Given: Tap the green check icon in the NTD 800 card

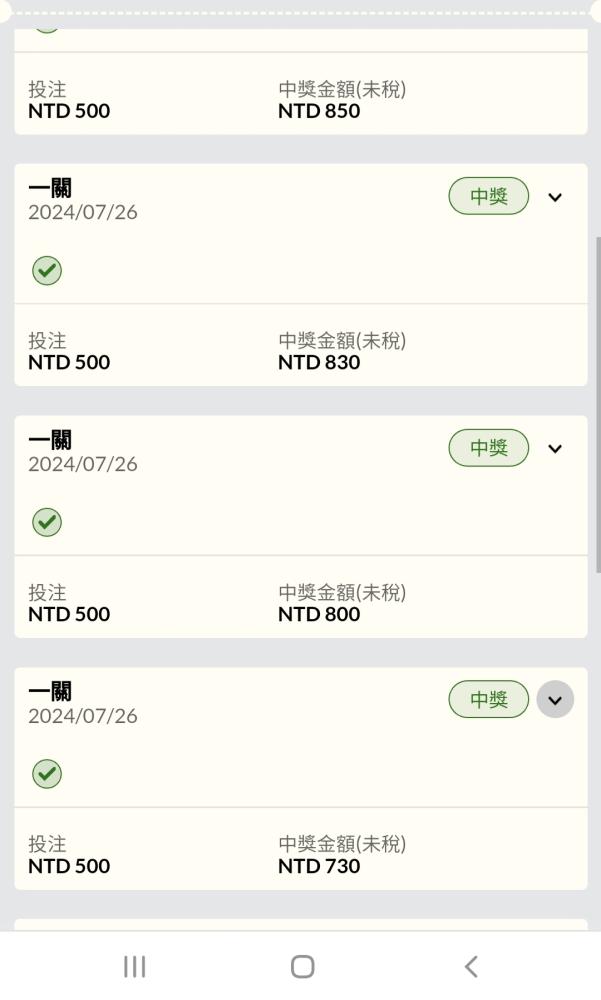Looking at the screenshot, I should 44,521.
